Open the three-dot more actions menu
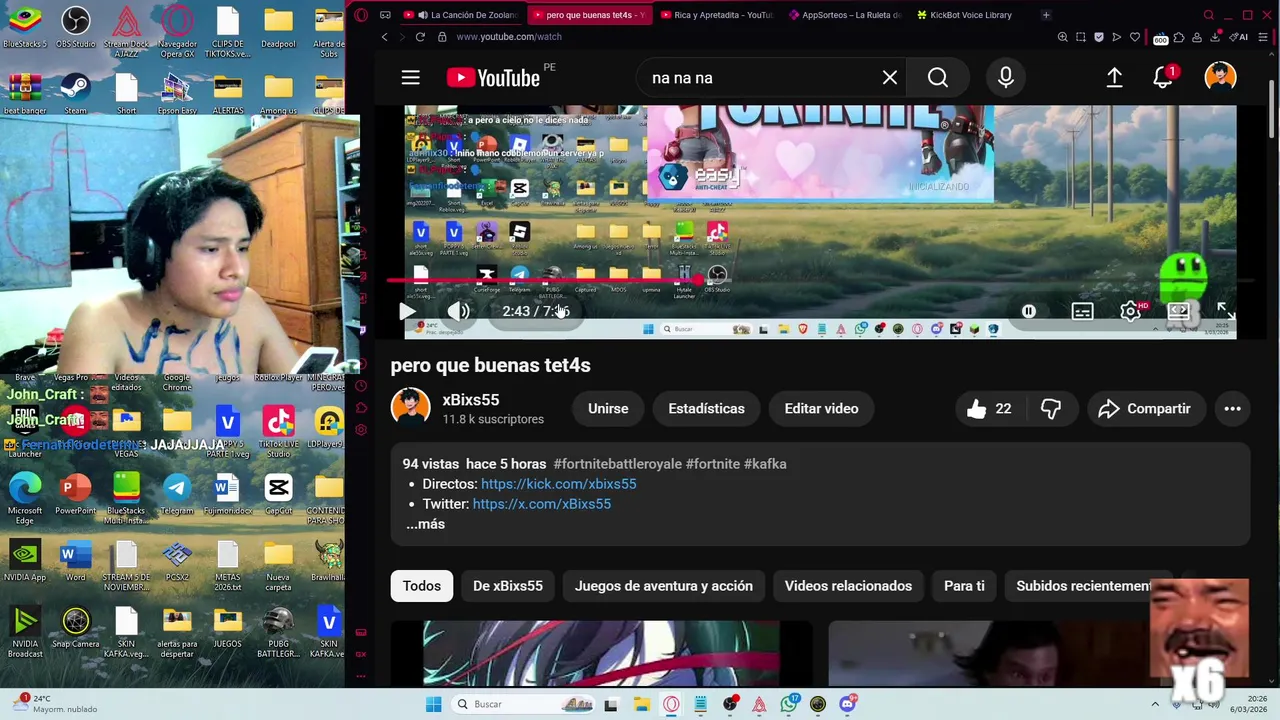 (x=1232, y=408)
